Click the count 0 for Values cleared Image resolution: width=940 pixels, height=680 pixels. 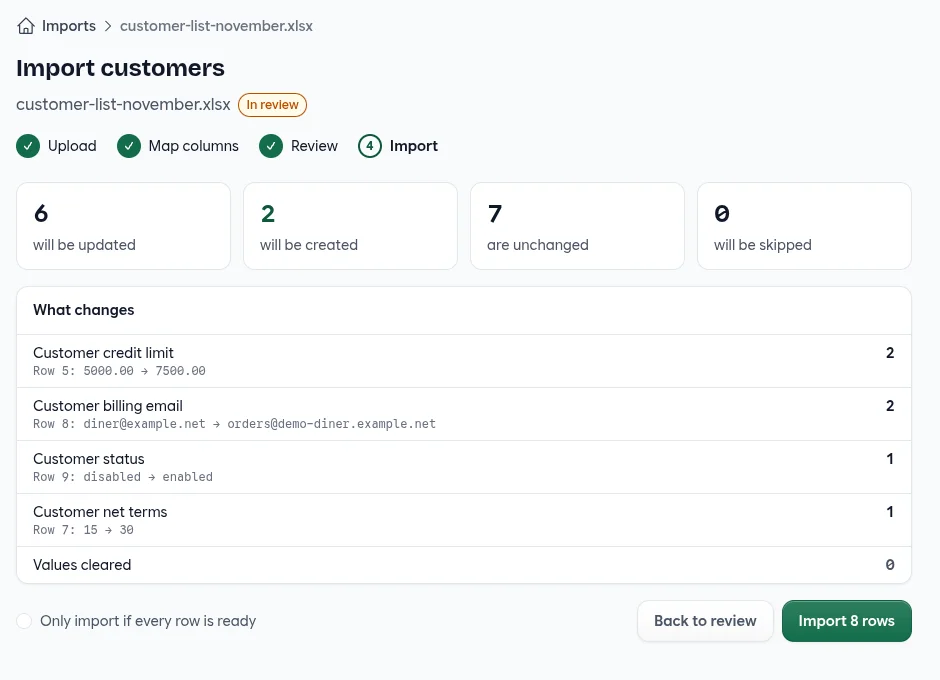click(890, 565)
